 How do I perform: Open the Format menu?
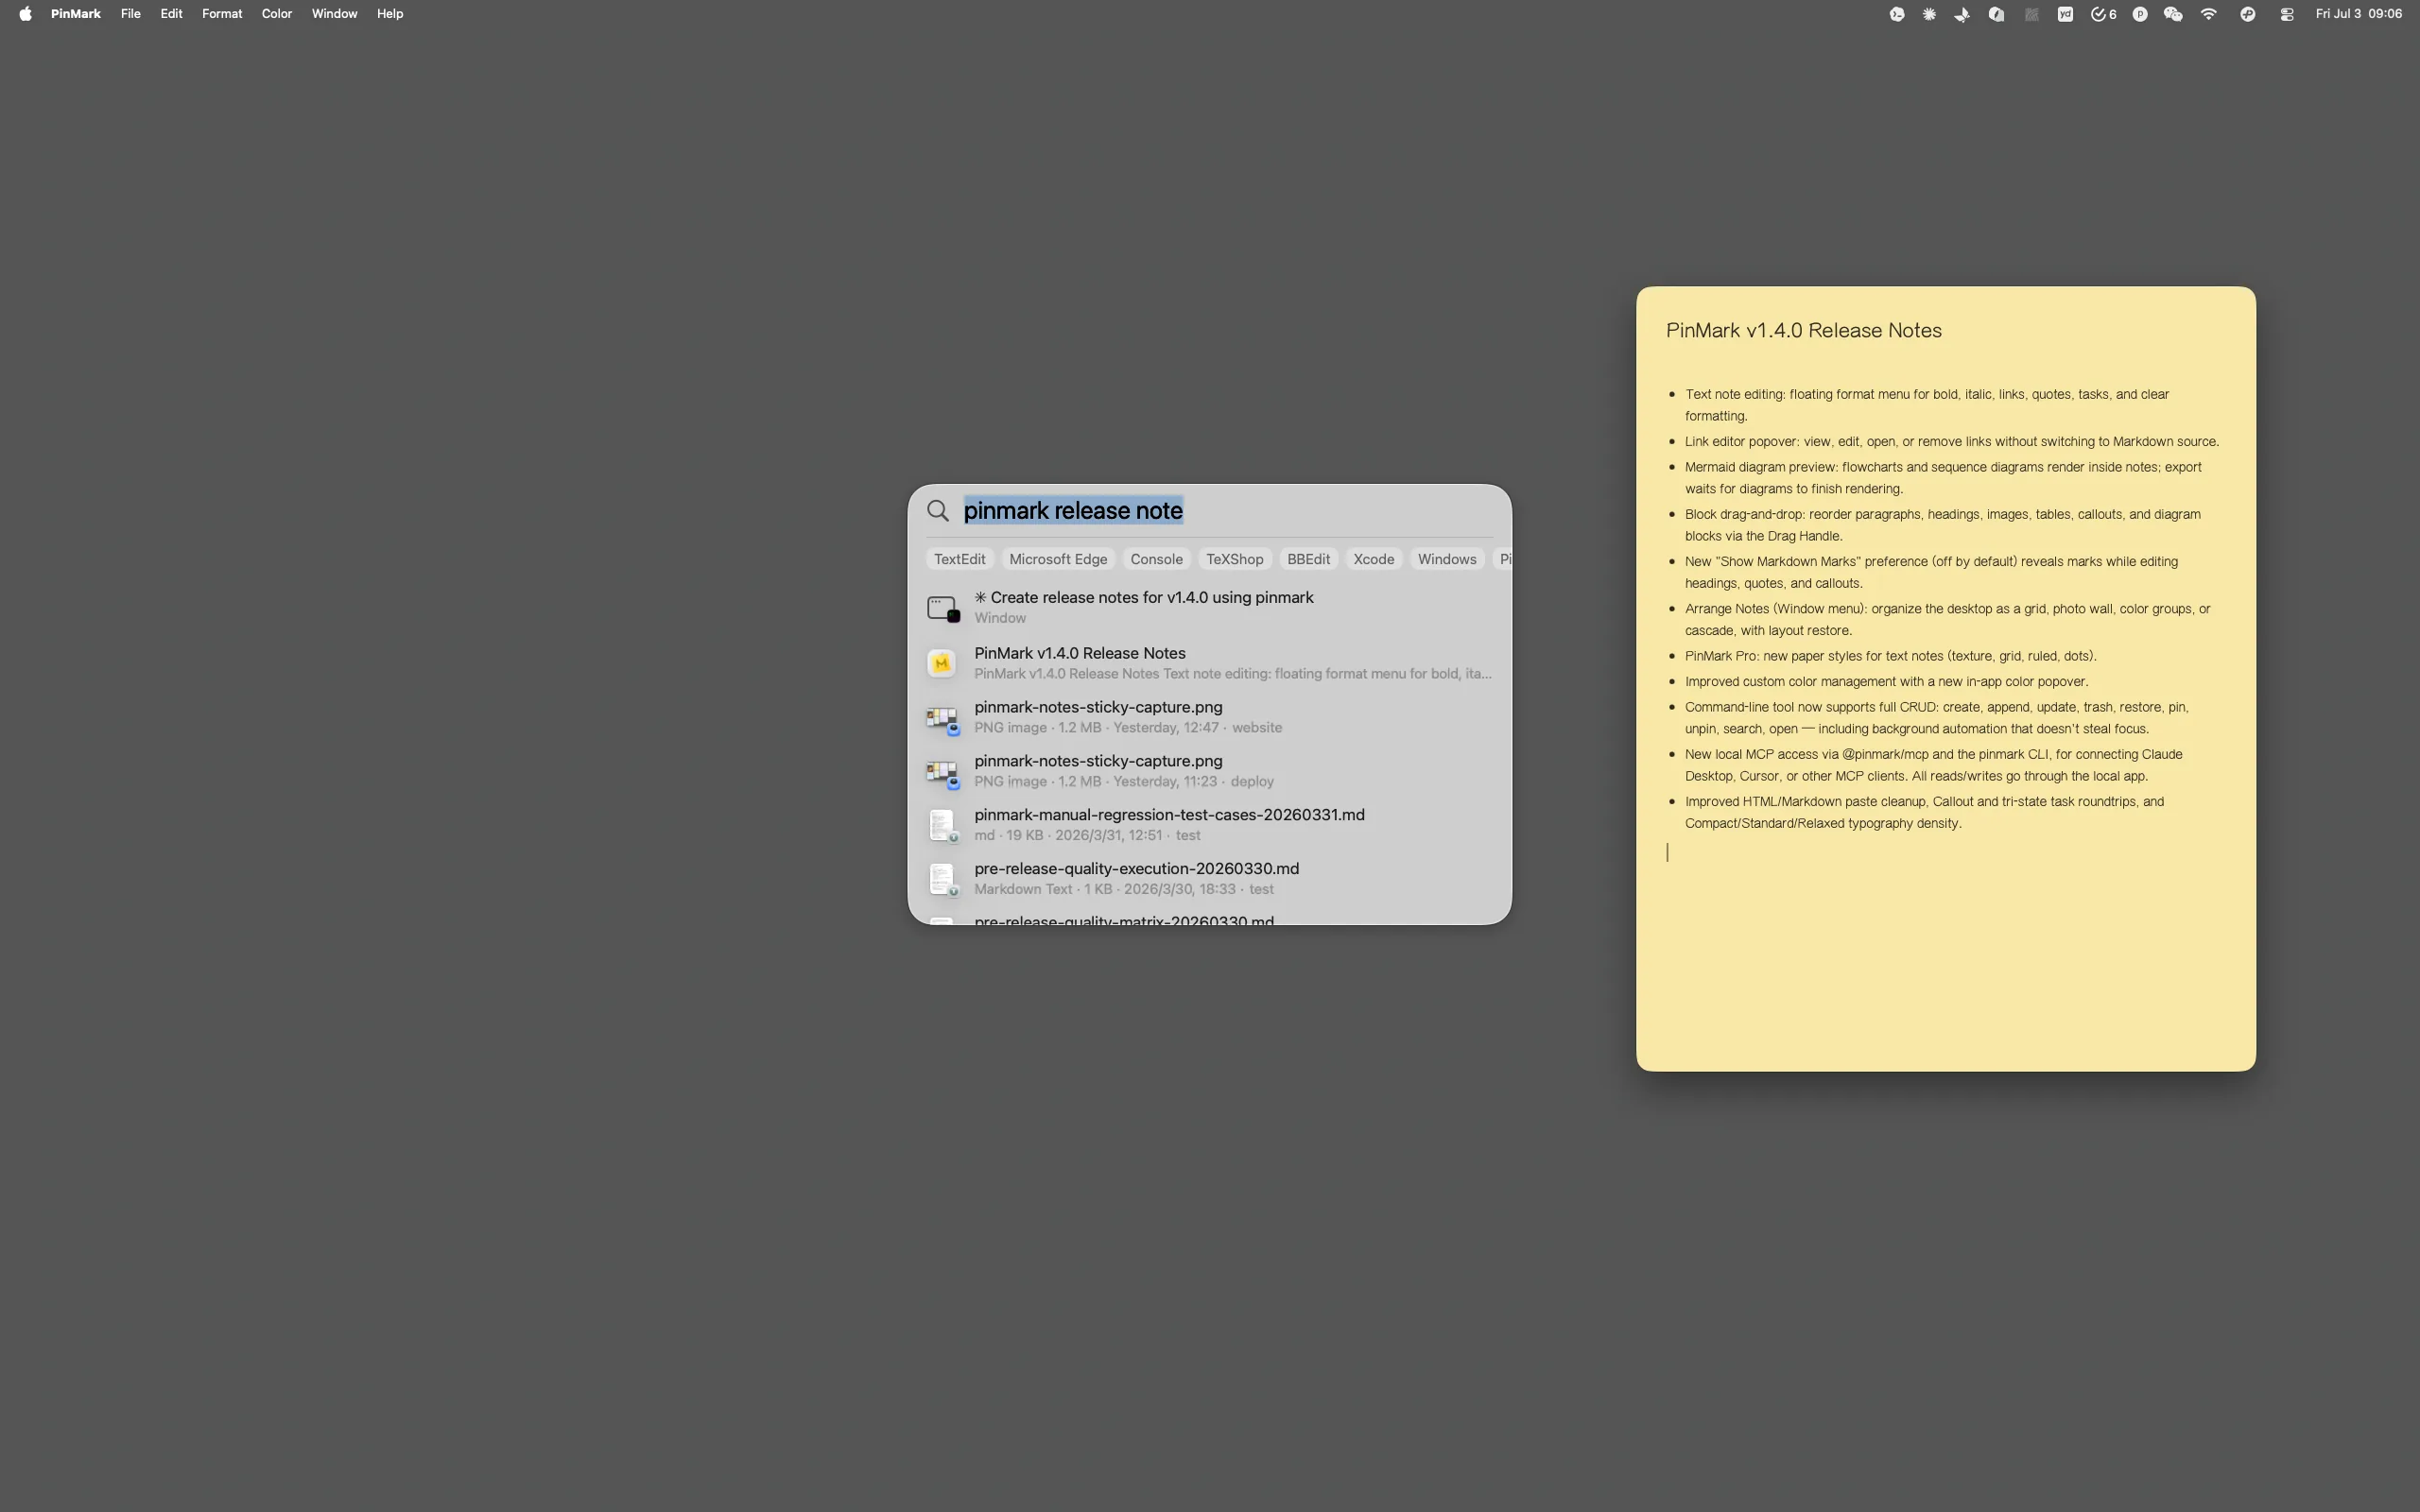pos(222,14)
